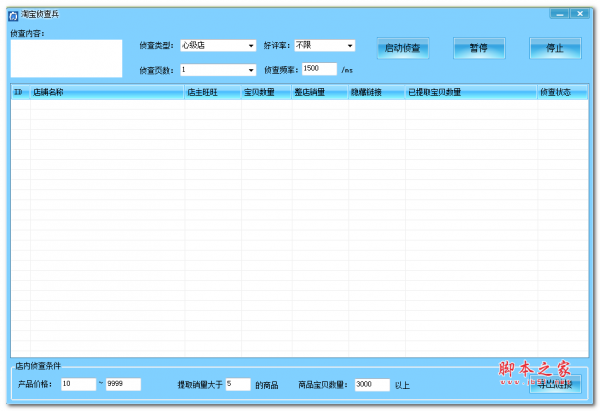The image size is (600, 411).
Task: Click the 侦查状态 column header
Action: 562,92
